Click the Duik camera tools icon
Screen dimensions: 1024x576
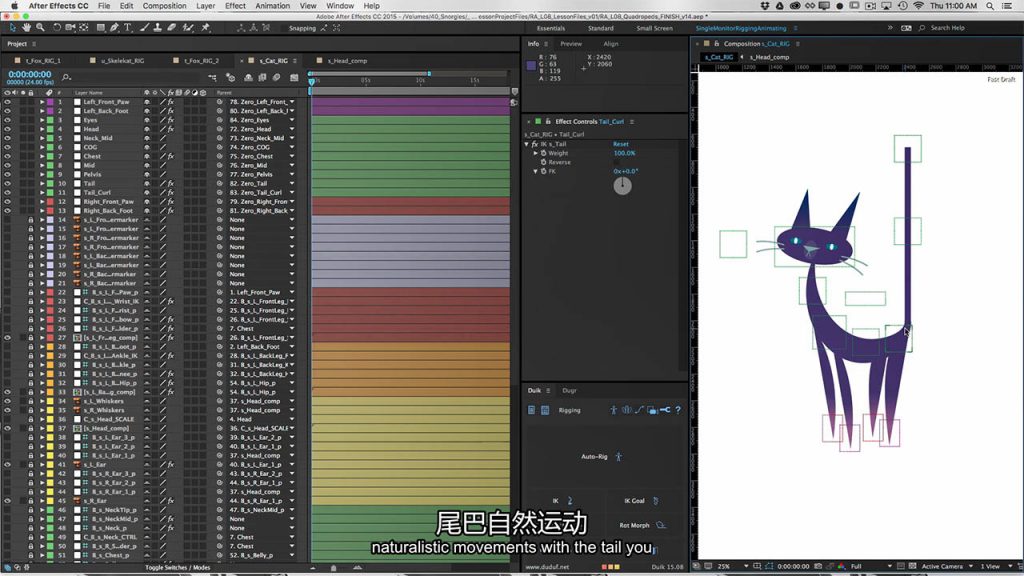click(x=652, y=410)
